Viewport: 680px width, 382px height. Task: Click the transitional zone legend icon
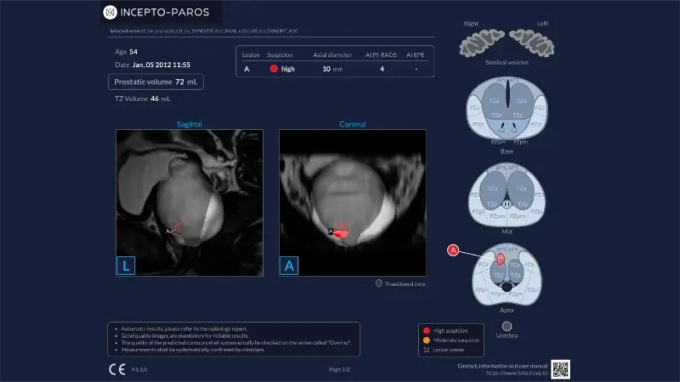(x=379, y=283)
